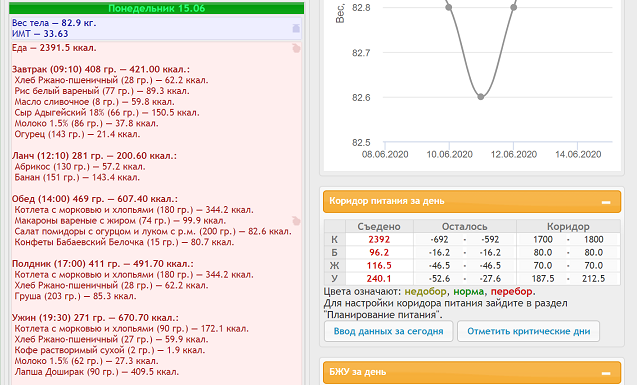
Task: Select 'Завтрак (09:10)' meal heading
Action: [101, 69]
